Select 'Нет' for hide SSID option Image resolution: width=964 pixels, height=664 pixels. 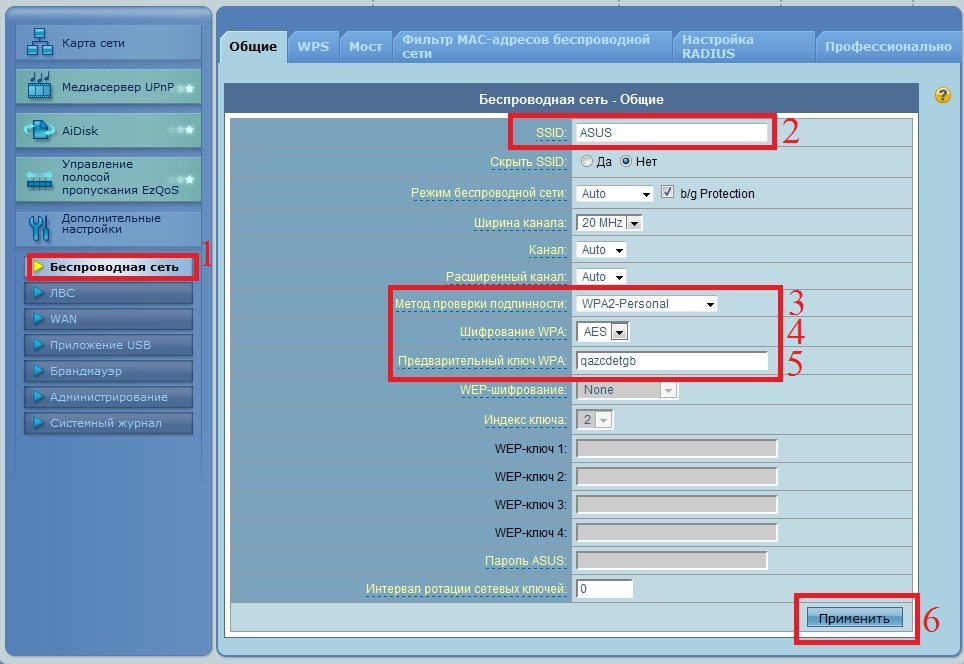pyautogui.click(x=627, y=161)
